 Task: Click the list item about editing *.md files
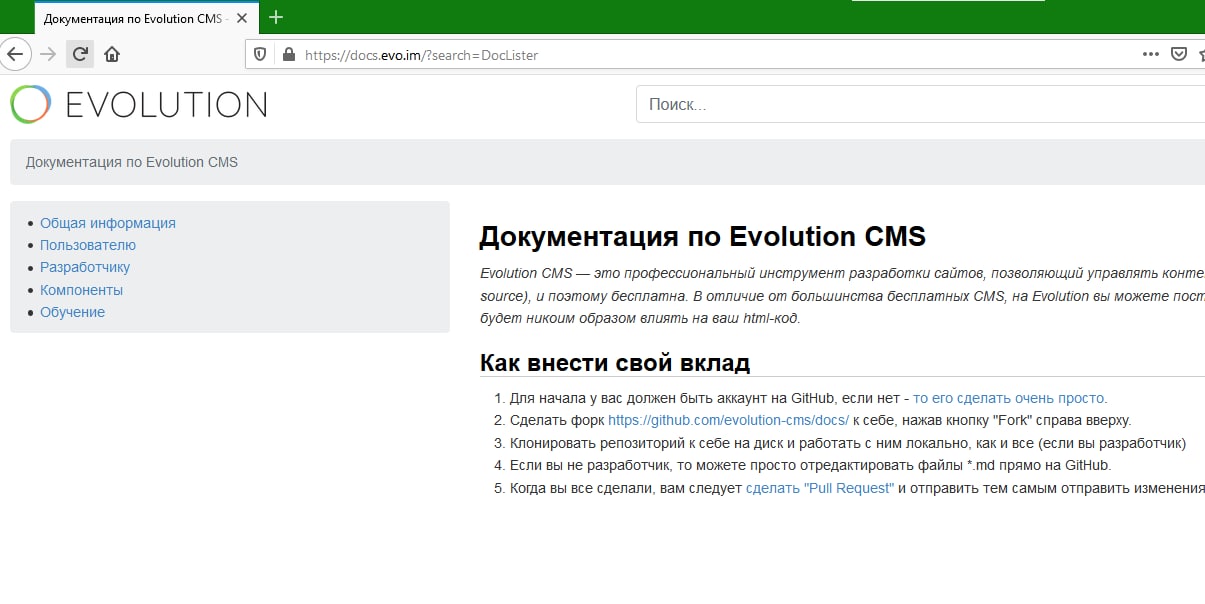(810, 465)
